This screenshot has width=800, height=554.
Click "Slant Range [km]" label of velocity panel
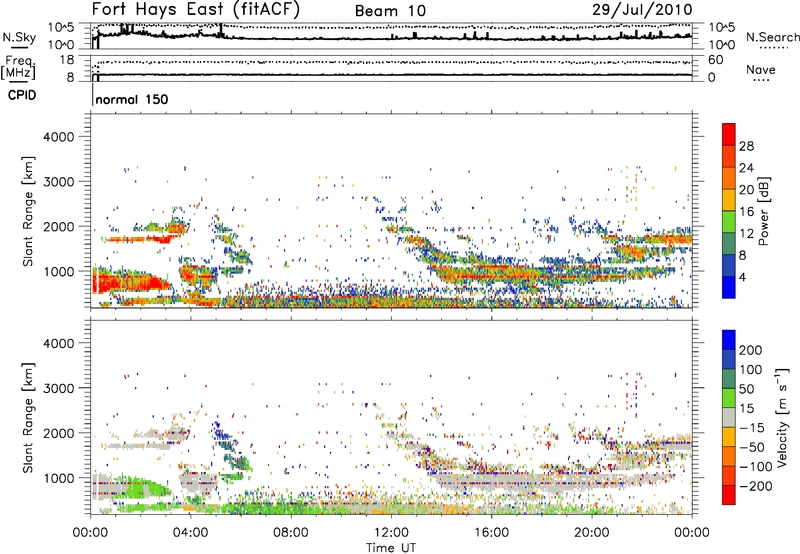[28, 418]
